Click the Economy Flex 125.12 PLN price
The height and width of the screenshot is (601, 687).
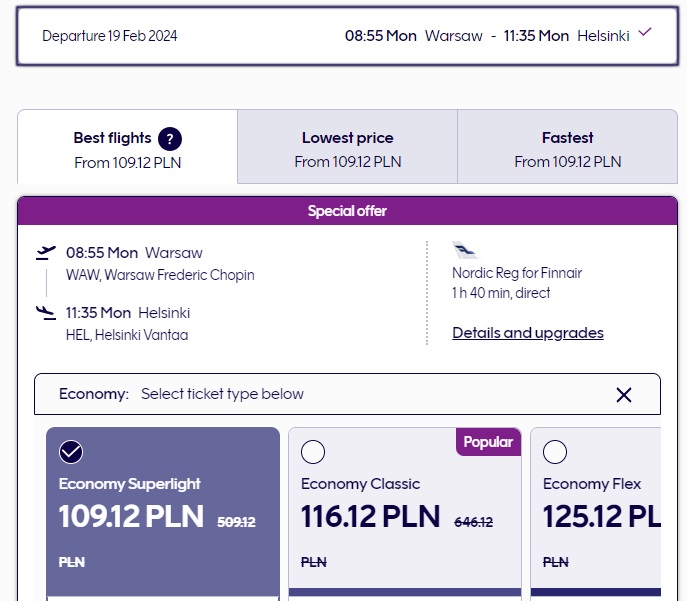click(601, 516)
